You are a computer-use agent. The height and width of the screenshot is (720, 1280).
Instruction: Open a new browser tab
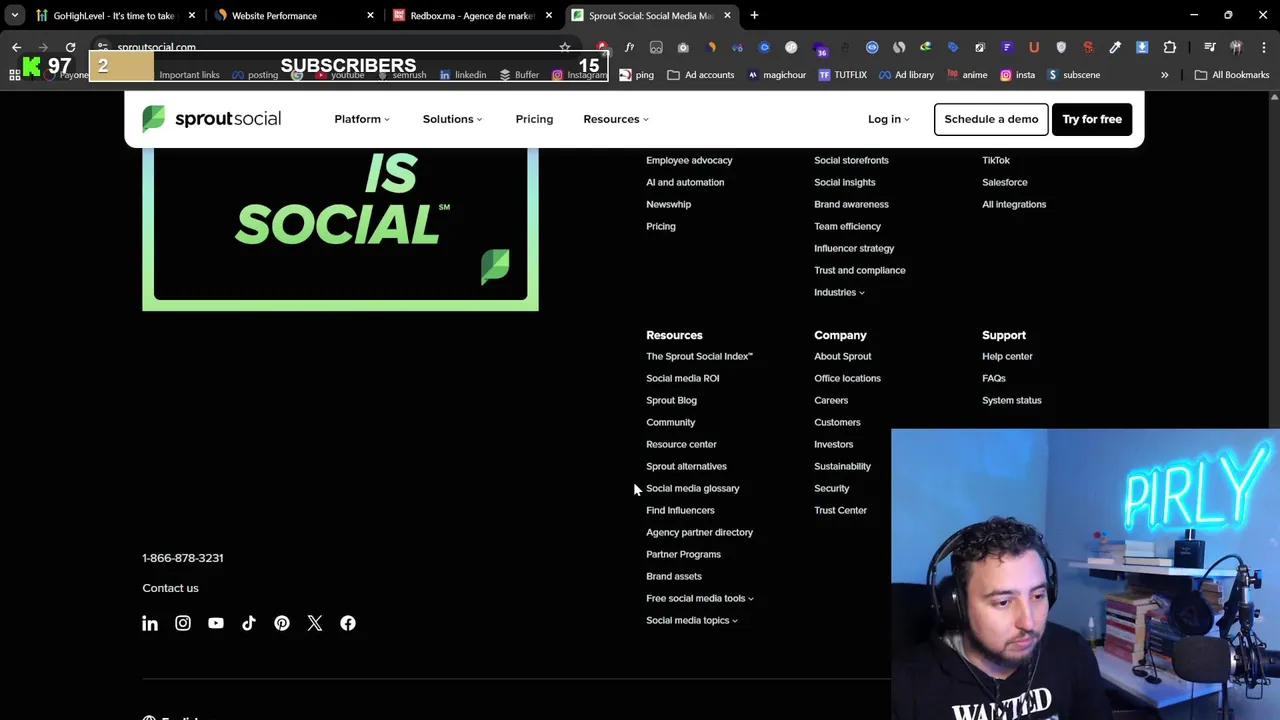(754, 15)
